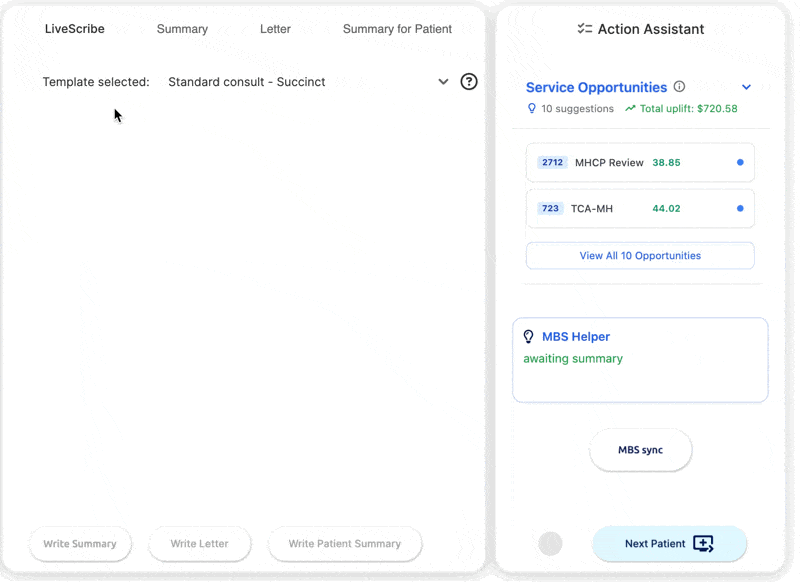Click the Next Patient add-screen icon

coord(703,544)
